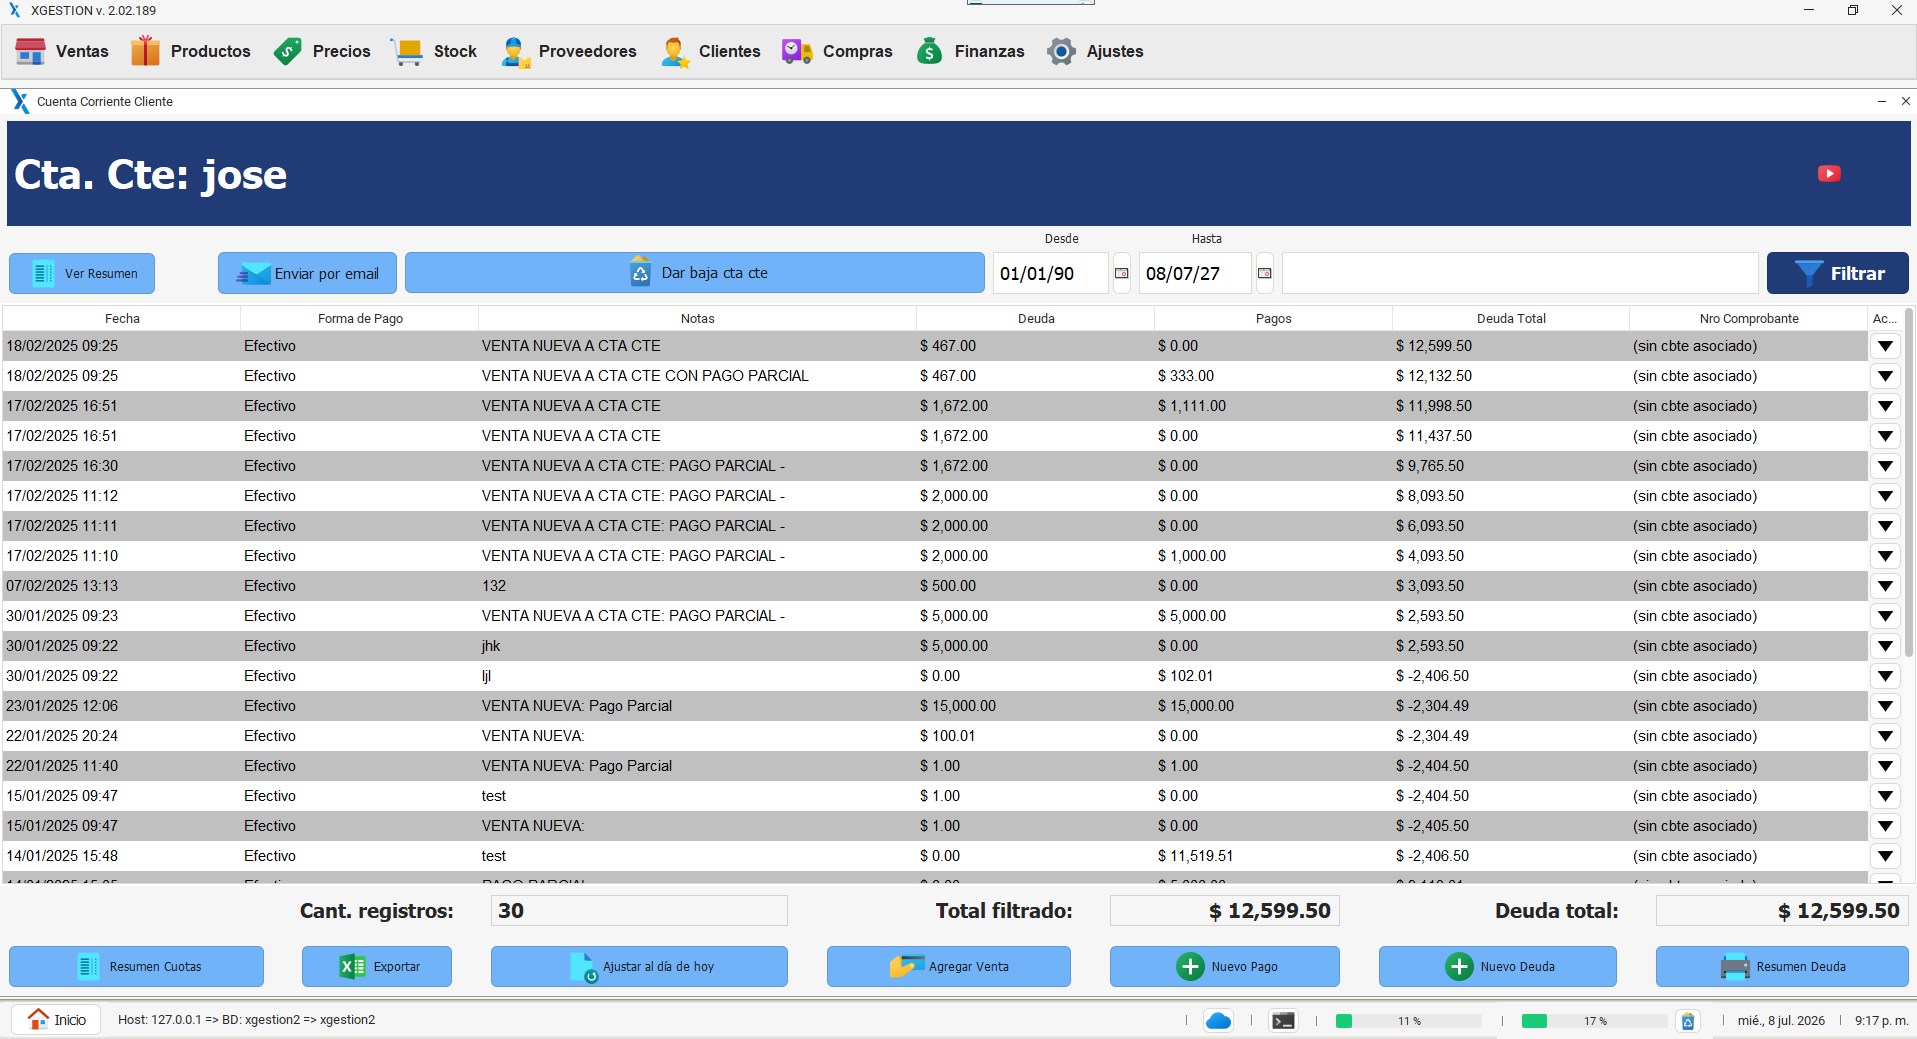Expand actions for row $ 11,437.50
The width and height of the screenshot is (1917, 1039).
click(x=1885, y=436)
